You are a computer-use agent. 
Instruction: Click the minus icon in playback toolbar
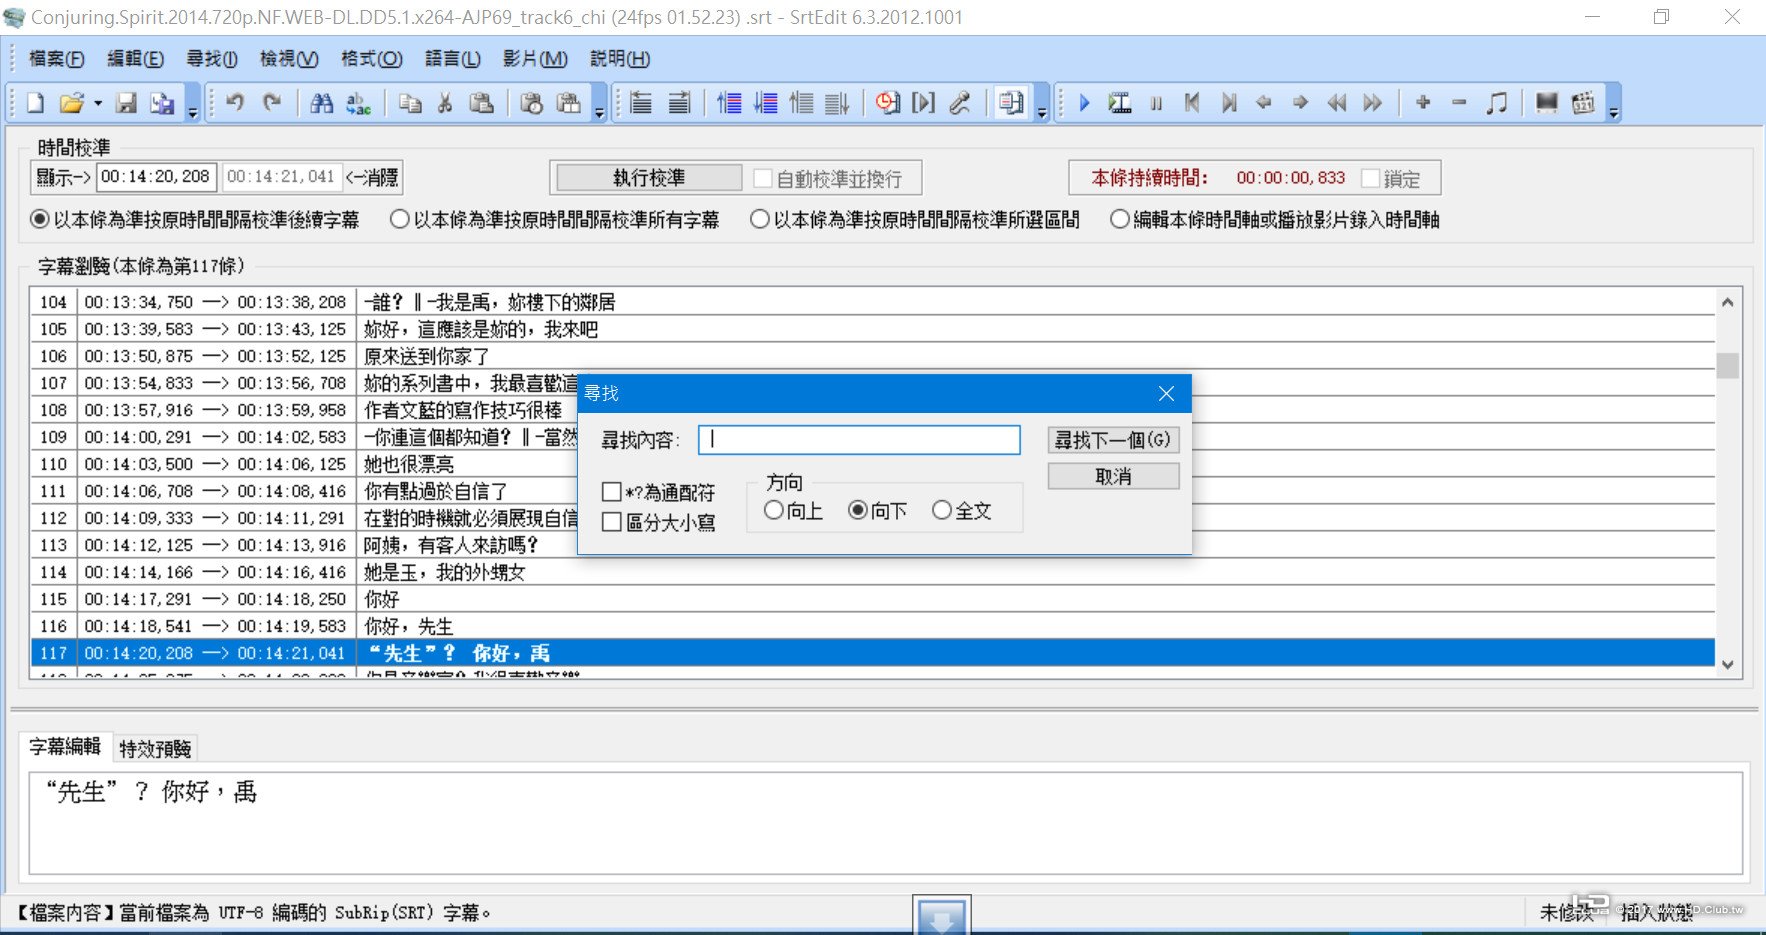pyautogui.click(x=1459, y=103)
